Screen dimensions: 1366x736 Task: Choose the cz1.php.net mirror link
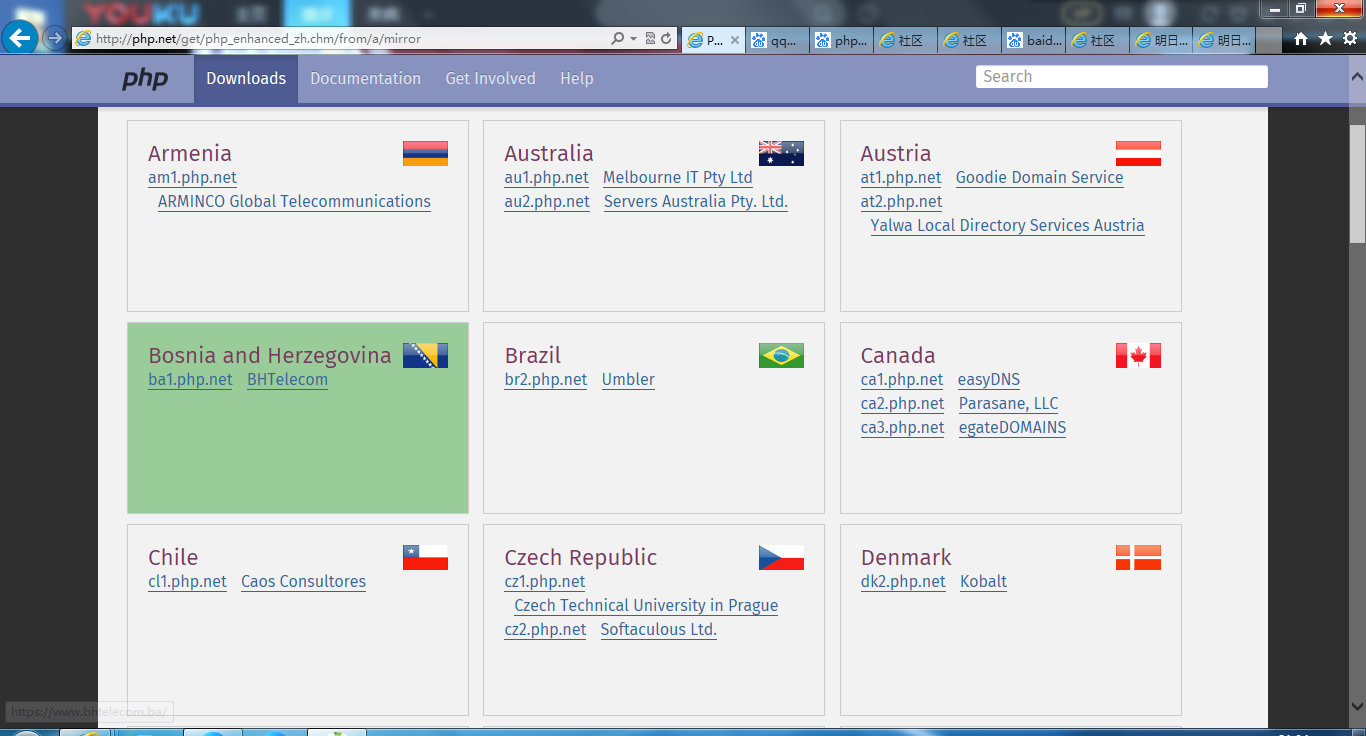(545, 582)
